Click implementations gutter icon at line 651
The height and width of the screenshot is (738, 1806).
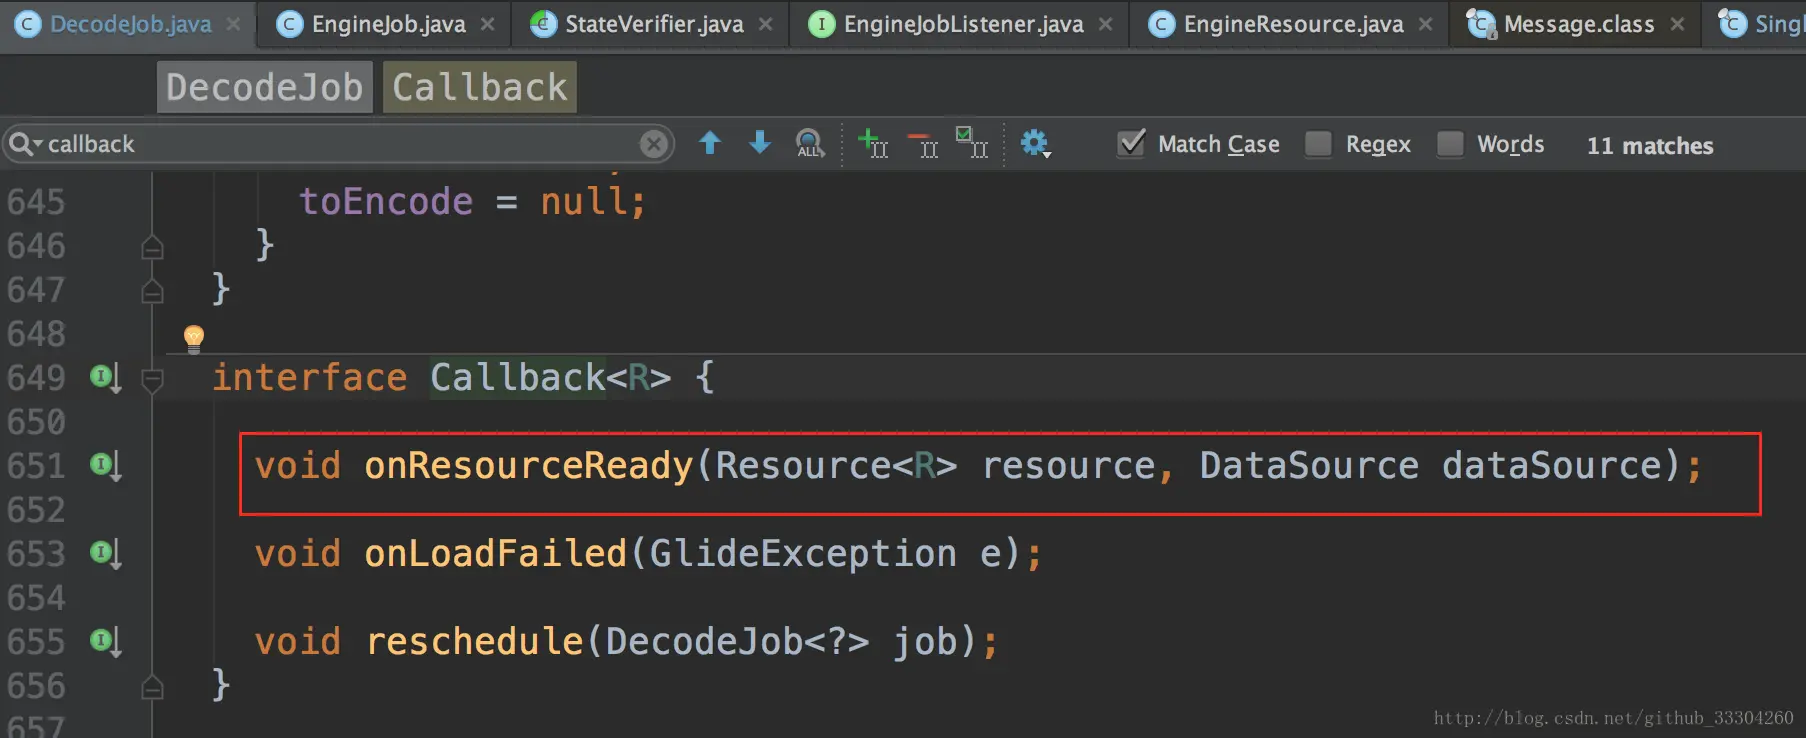pos(106,466)
